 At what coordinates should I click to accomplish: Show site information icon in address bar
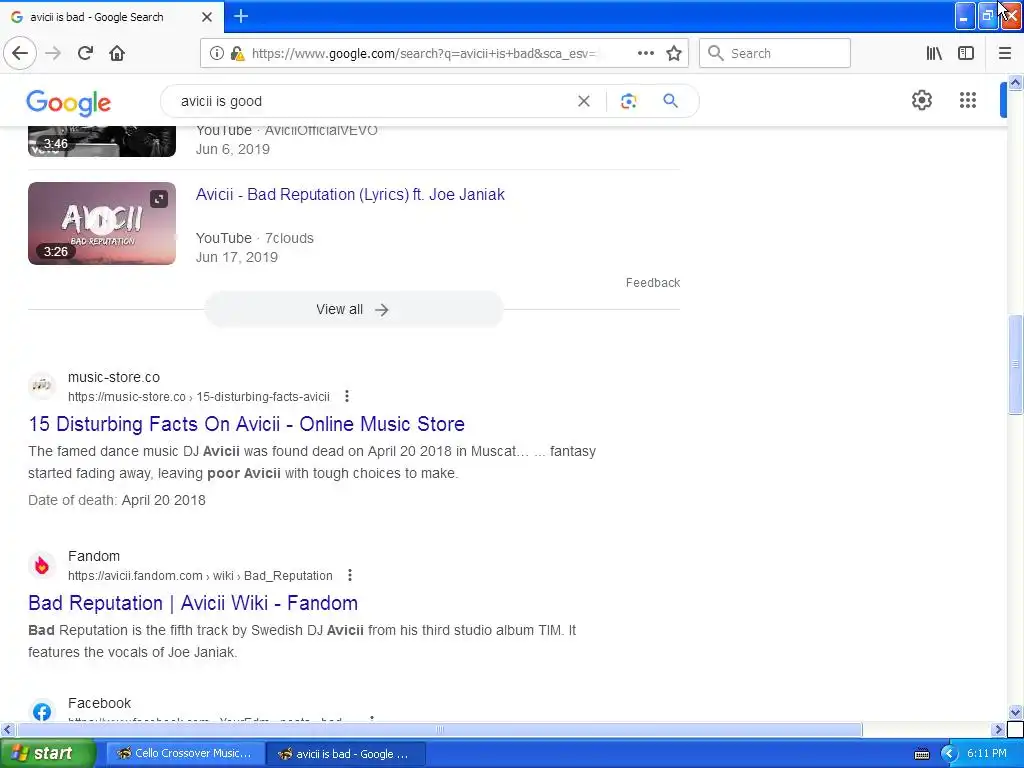216,54
